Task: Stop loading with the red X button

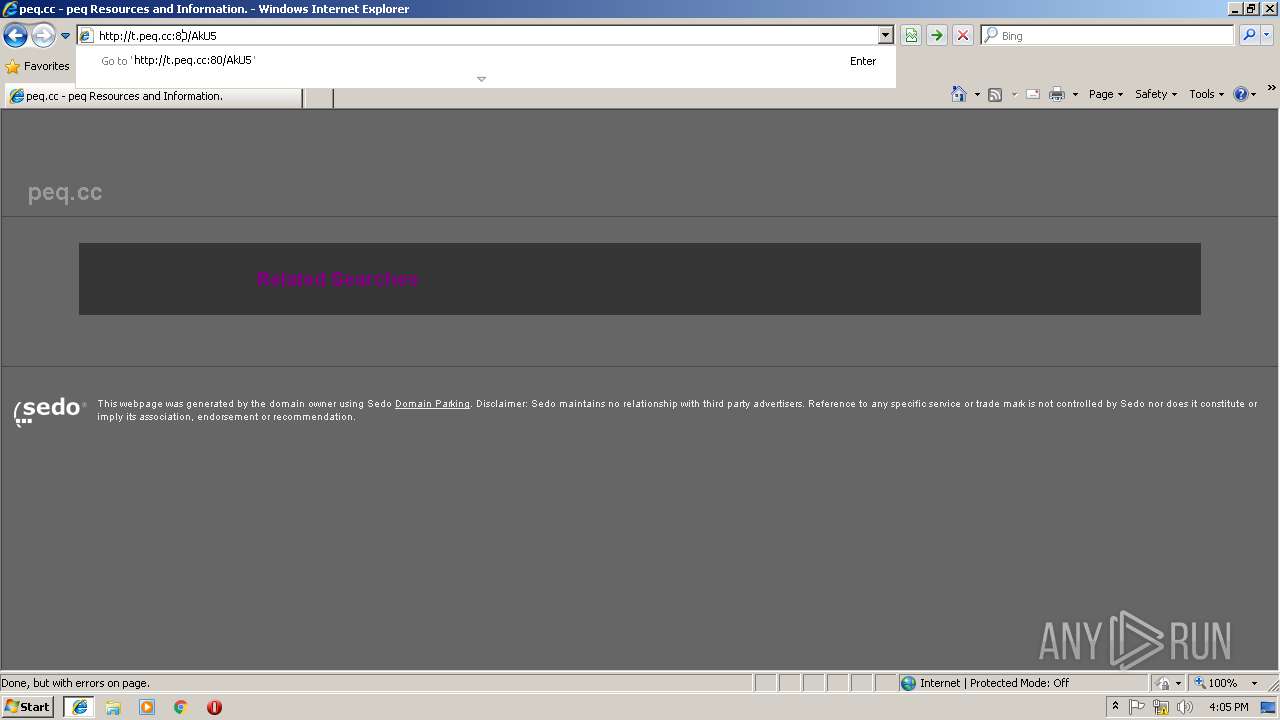Action: (x=962, y=35)
